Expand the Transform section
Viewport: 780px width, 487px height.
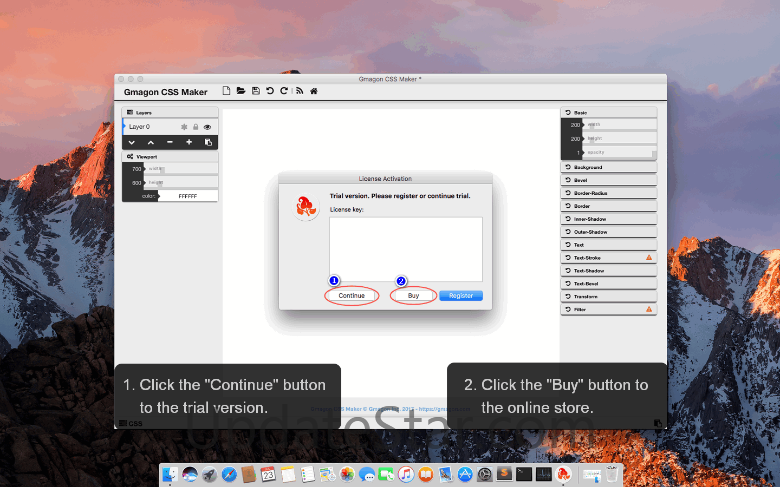pyautogui.click(x=608, y=296)
